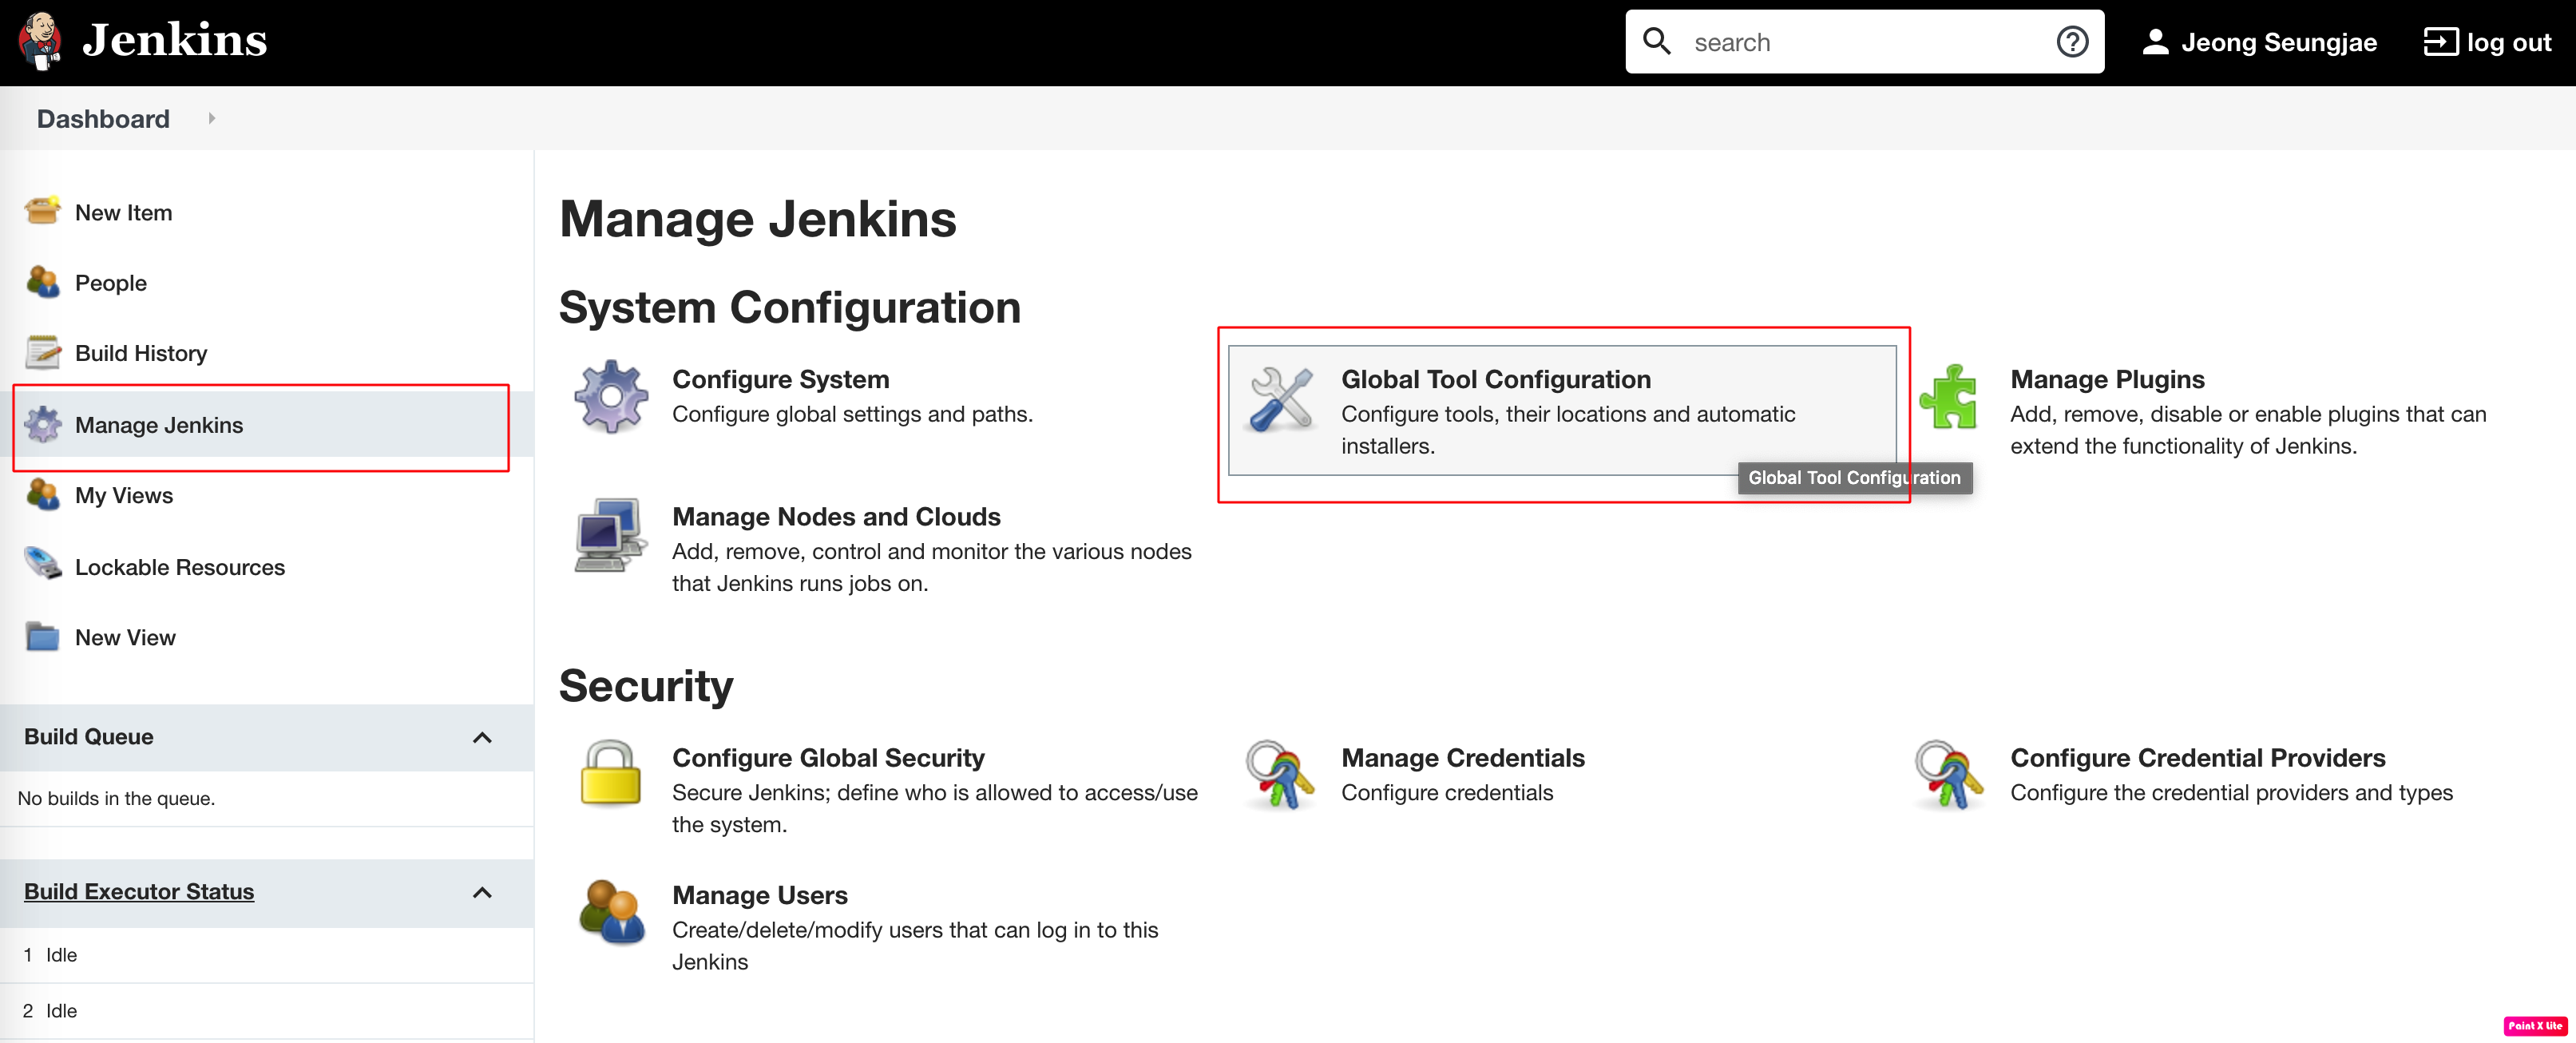
Task: Select My Views sidebar item
Action: 121,493
